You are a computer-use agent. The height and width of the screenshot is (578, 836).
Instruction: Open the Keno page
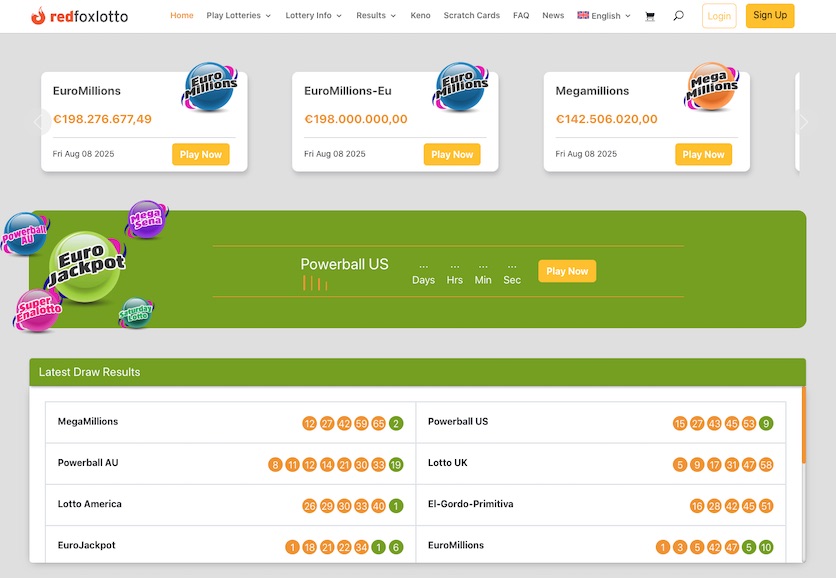(x=420, y=15)
